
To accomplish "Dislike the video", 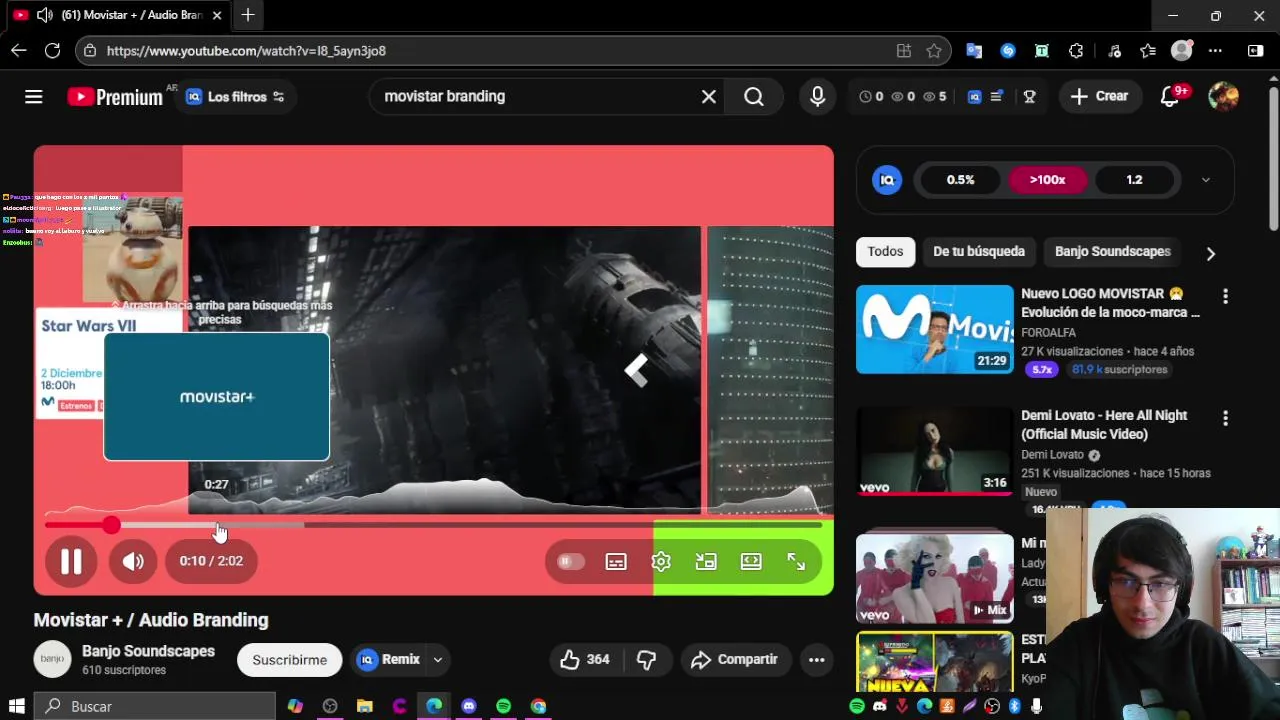I will [646, 660].
